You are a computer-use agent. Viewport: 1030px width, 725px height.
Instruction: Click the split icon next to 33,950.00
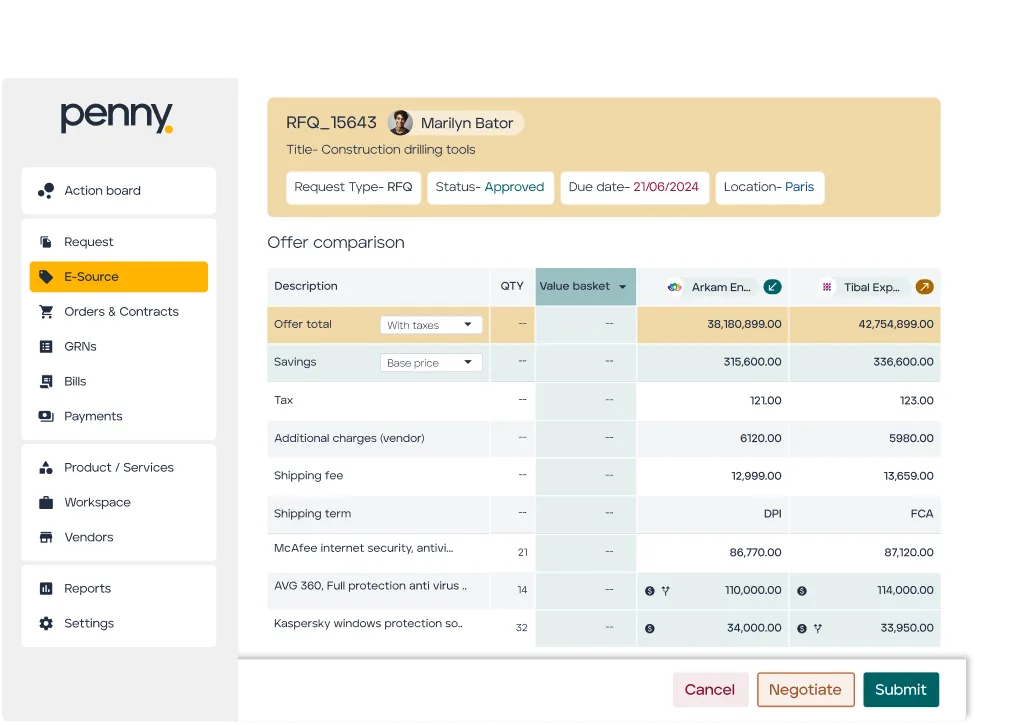[817, 628]
